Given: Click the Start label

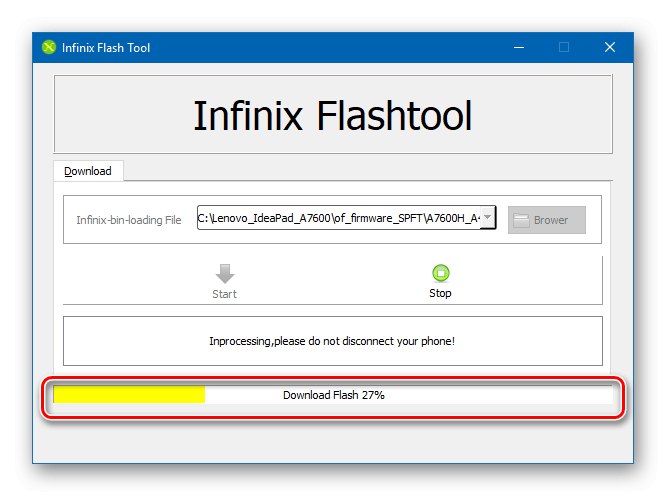Looking at the screenshot, I should (x=225, y=294).
